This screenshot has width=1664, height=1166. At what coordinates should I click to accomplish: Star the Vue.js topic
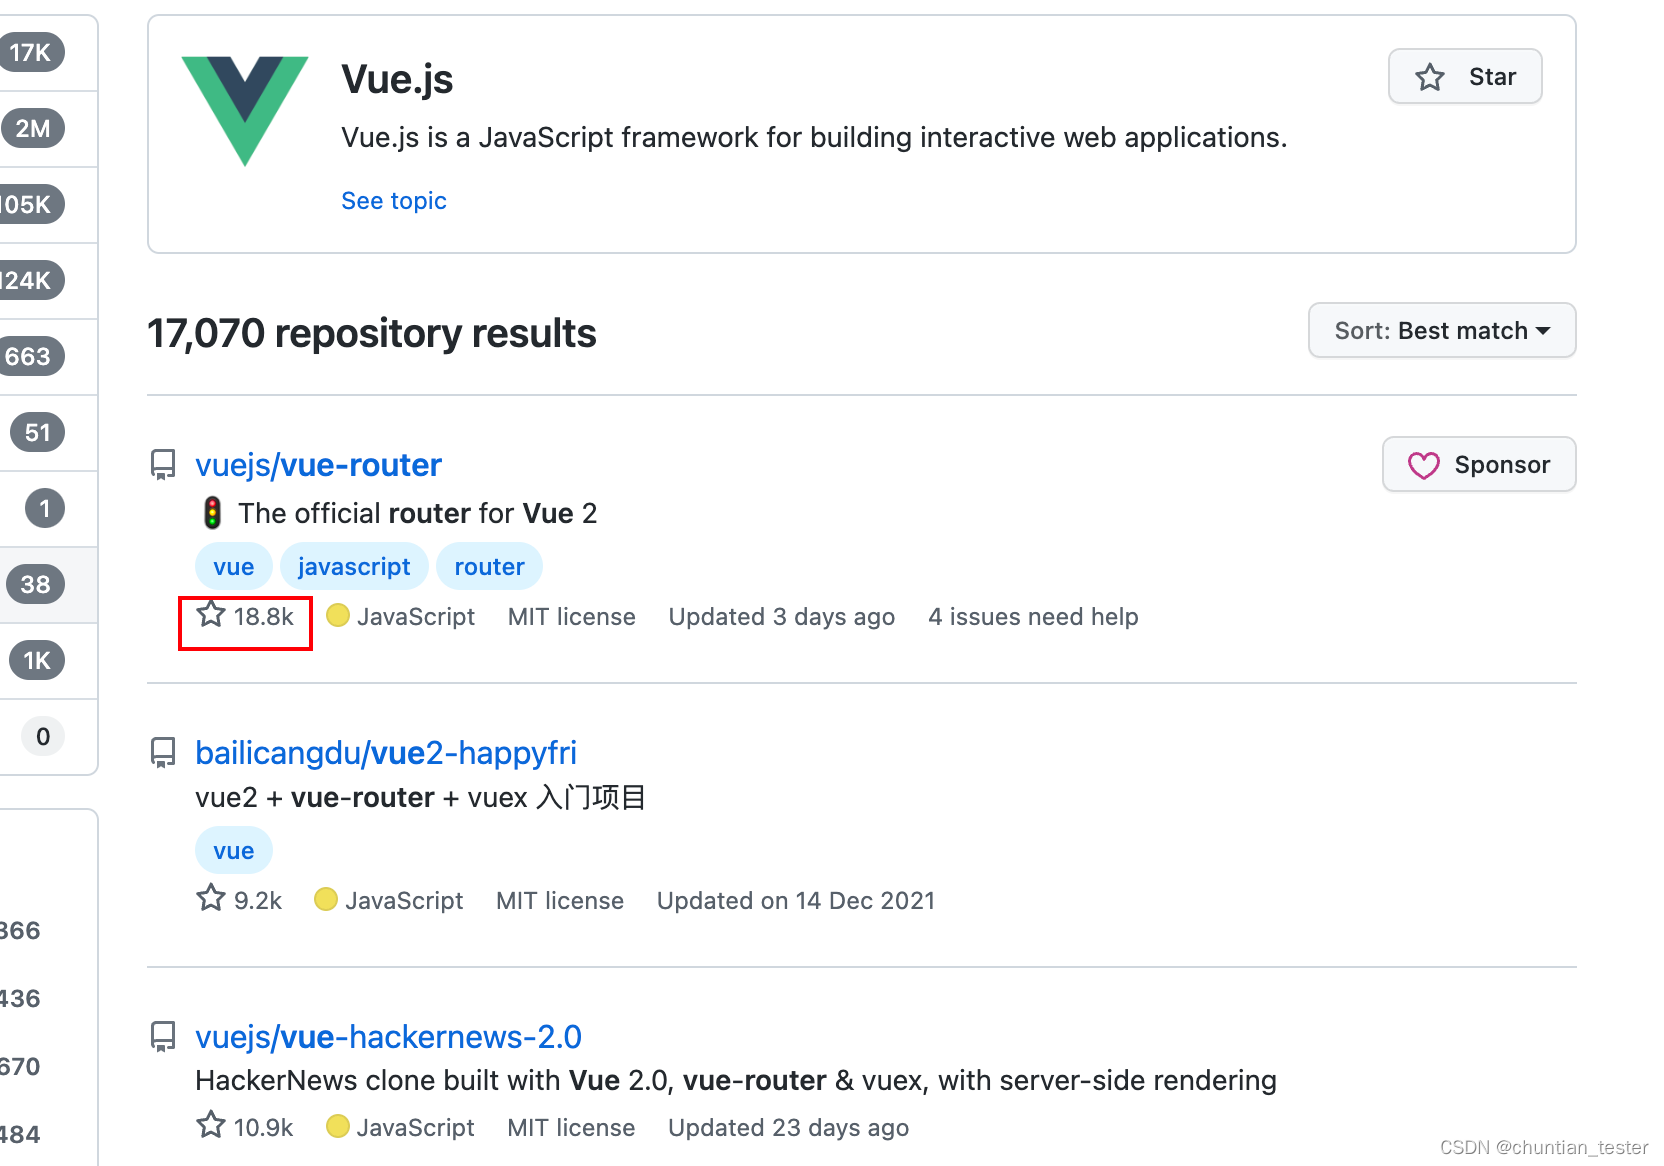[x=1464, y=76]
